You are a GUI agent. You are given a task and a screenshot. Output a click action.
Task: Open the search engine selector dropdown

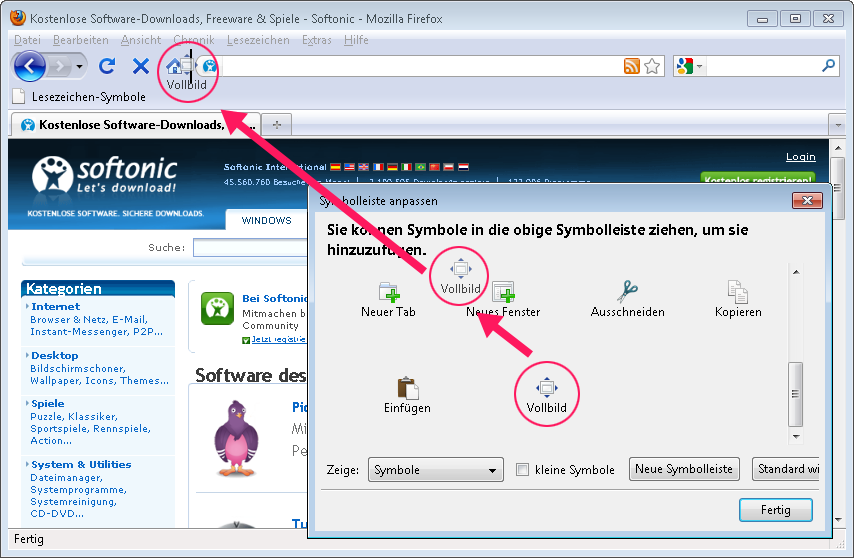coord(690,66)
